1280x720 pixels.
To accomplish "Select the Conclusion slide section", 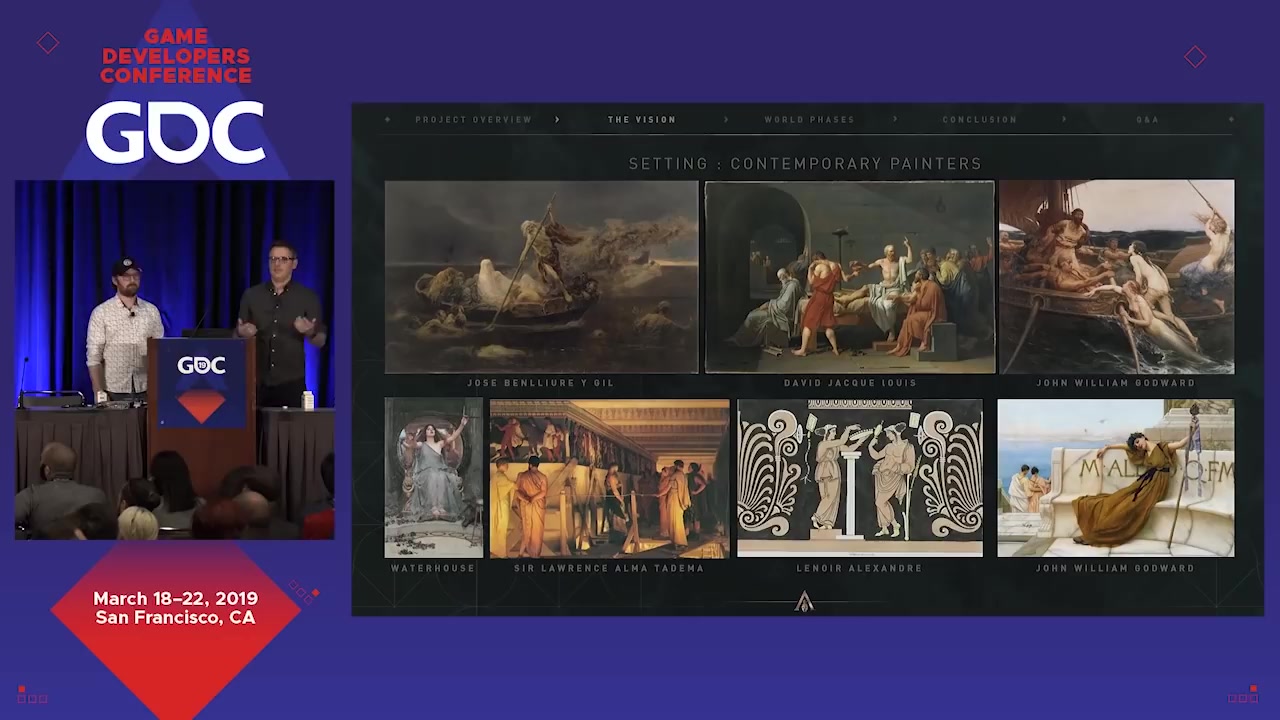I will pos(979,119).
